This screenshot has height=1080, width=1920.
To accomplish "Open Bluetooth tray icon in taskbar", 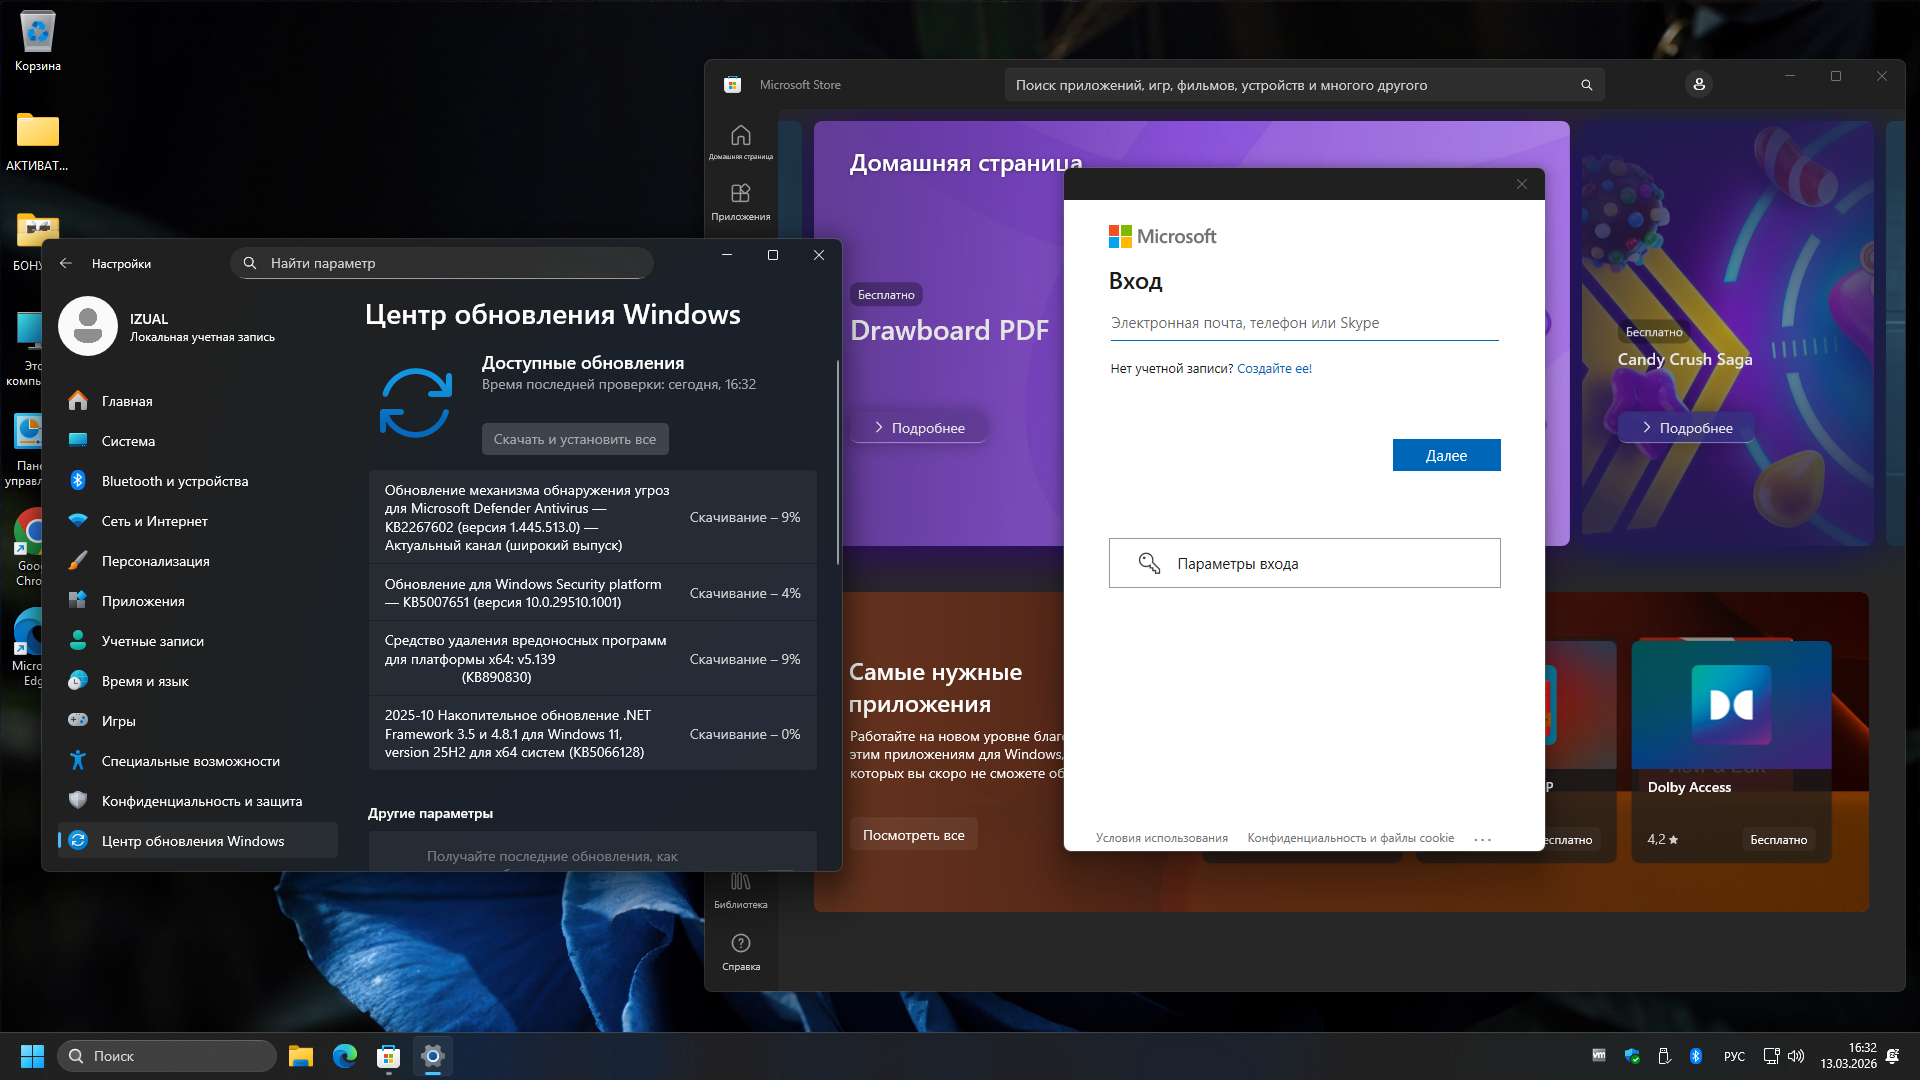I will click(x=1696, y=1056).
